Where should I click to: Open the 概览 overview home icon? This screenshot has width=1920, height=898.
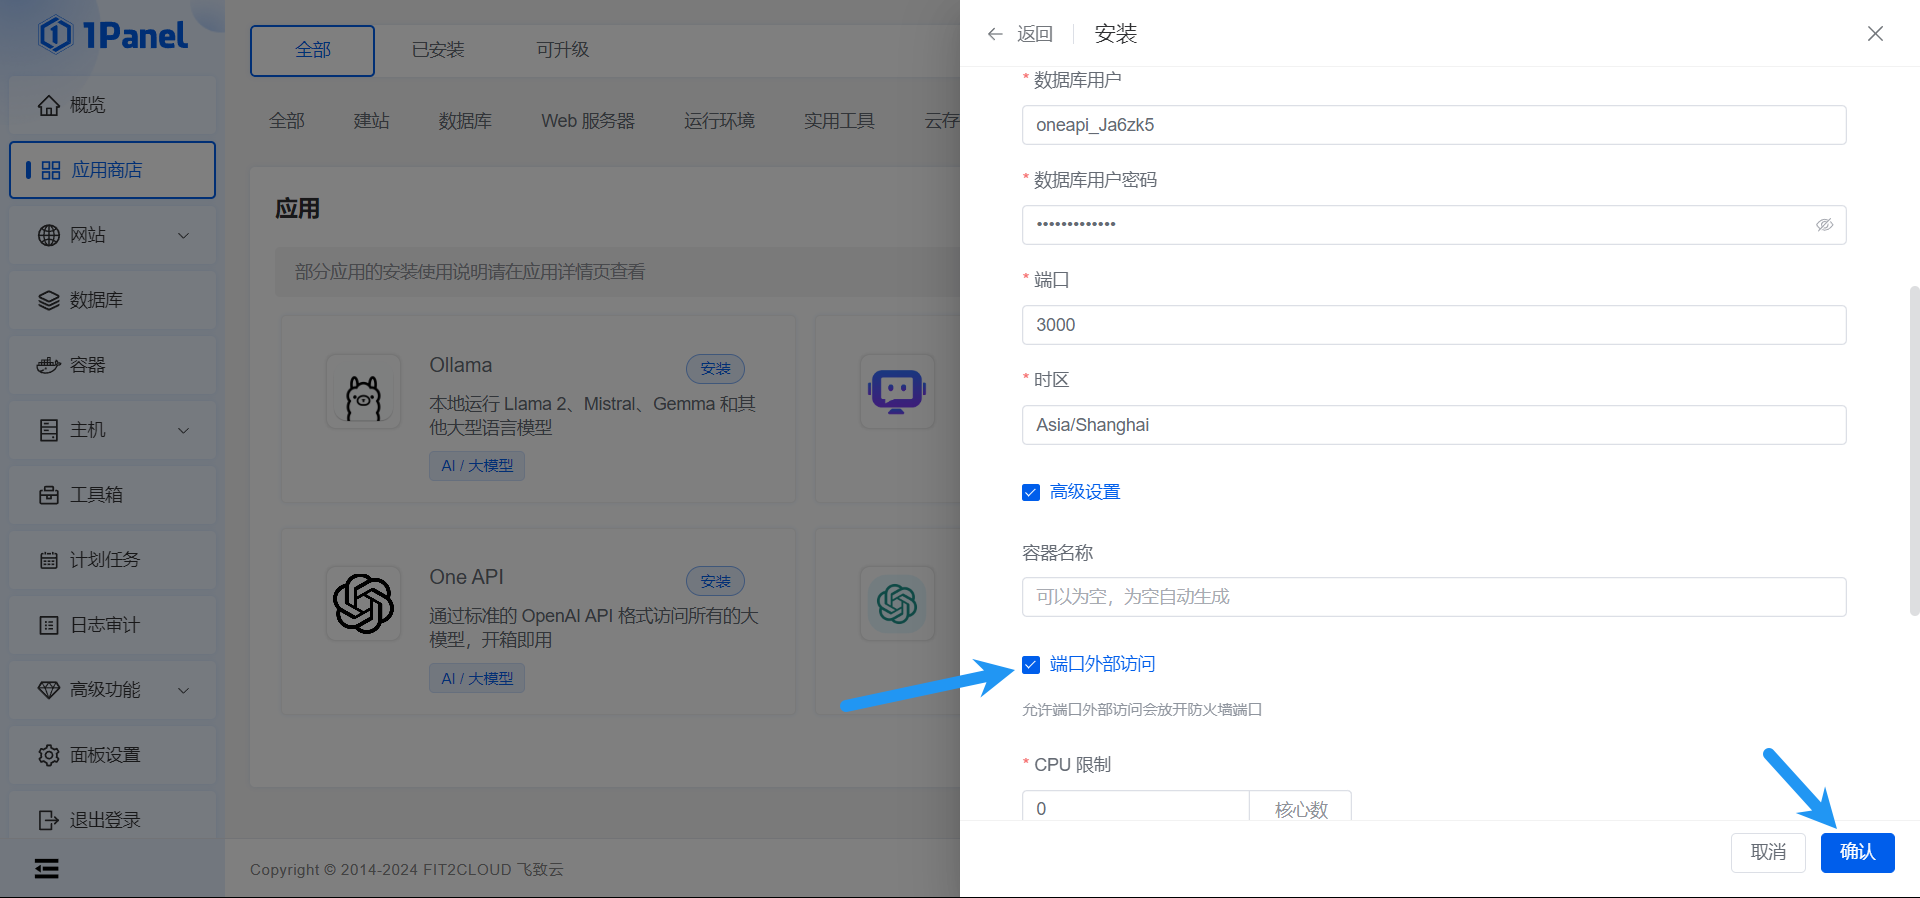48,105
